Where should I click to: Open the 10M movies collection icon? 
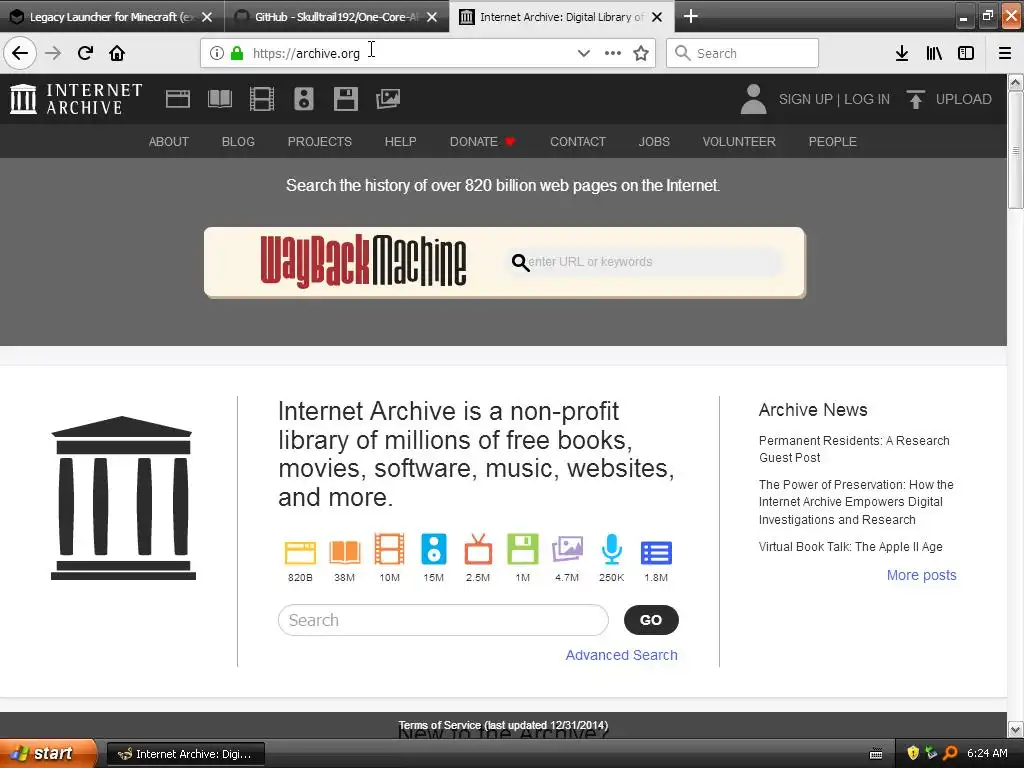[x=389, y=549]
